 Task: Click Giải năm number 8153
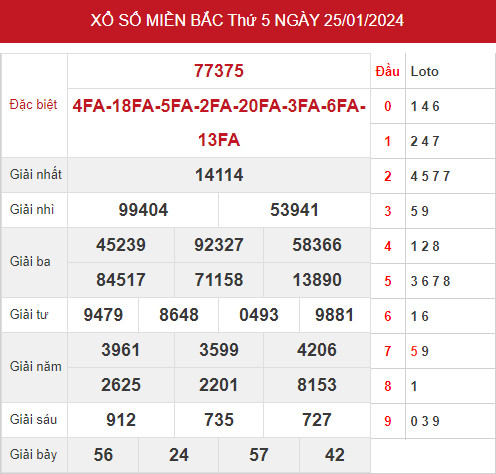tap(317, 385)
